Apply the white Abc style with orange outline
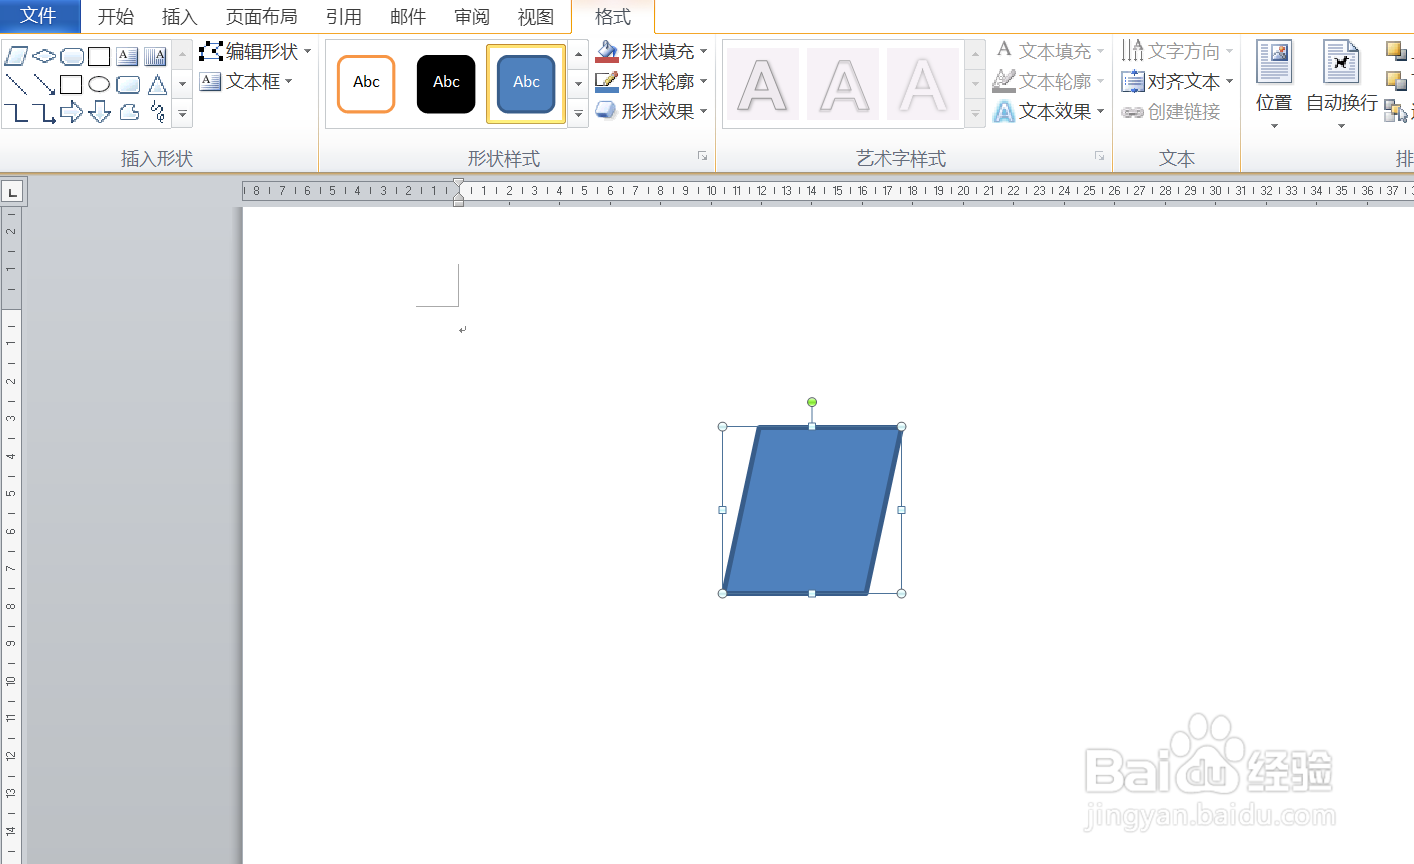The width and height of the screenshot is (1414, 864). [366, 84]
